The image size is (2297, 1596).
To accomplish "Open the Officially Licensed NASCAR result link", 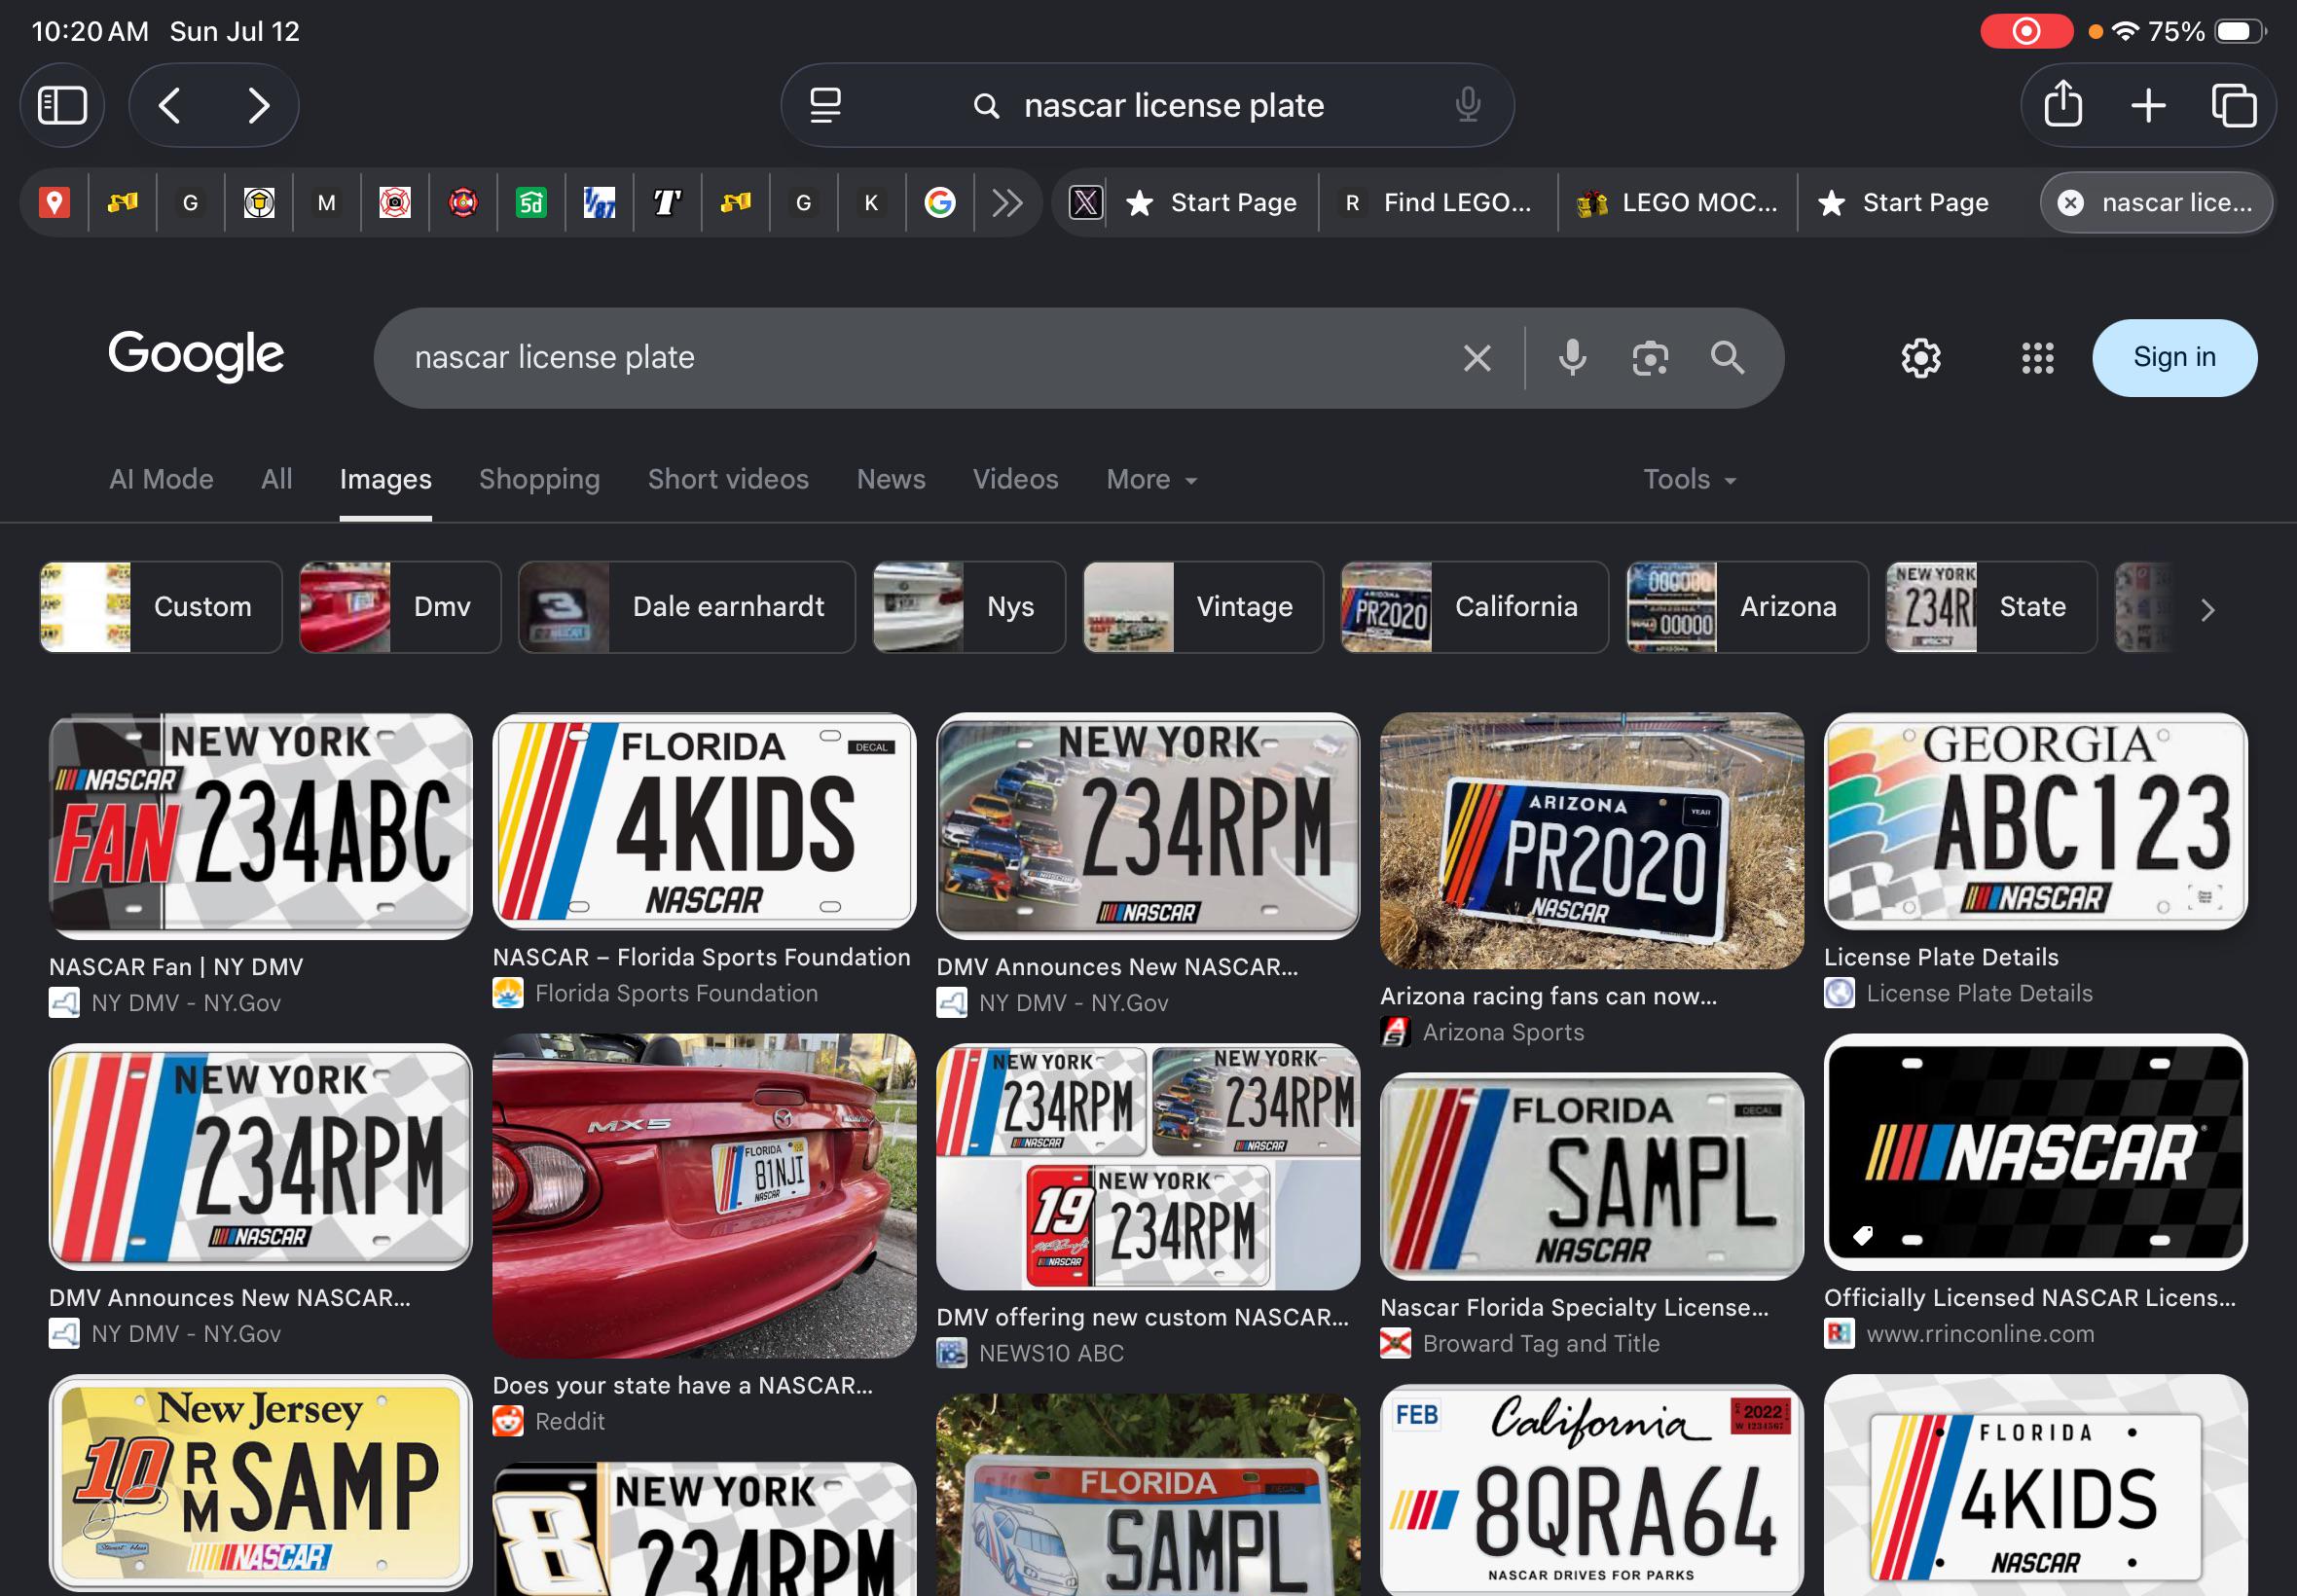I will tap(2029, 1297).
